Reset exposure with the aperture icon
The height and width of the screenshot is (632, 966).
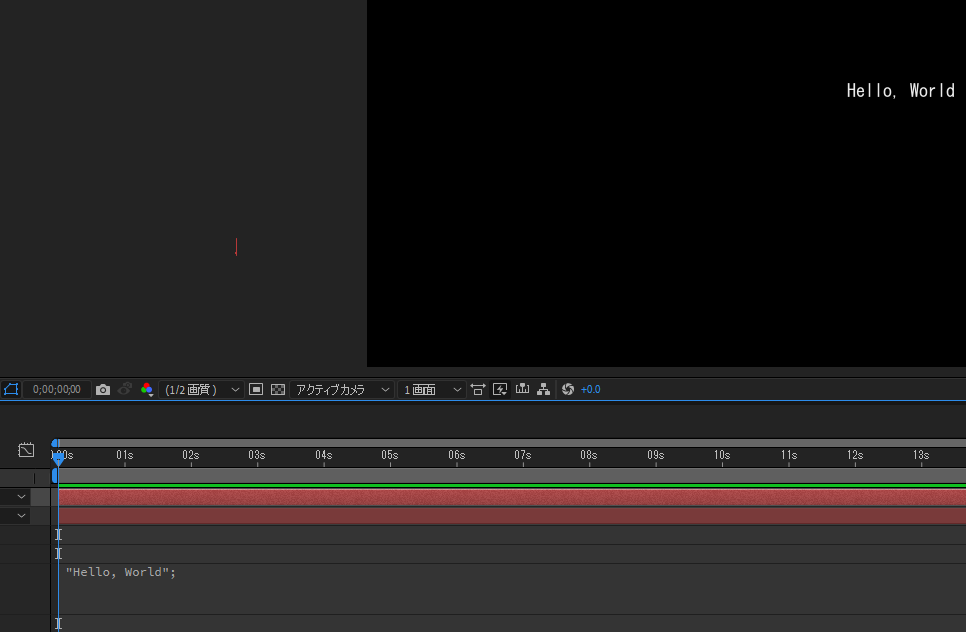(x=568, y=389)
